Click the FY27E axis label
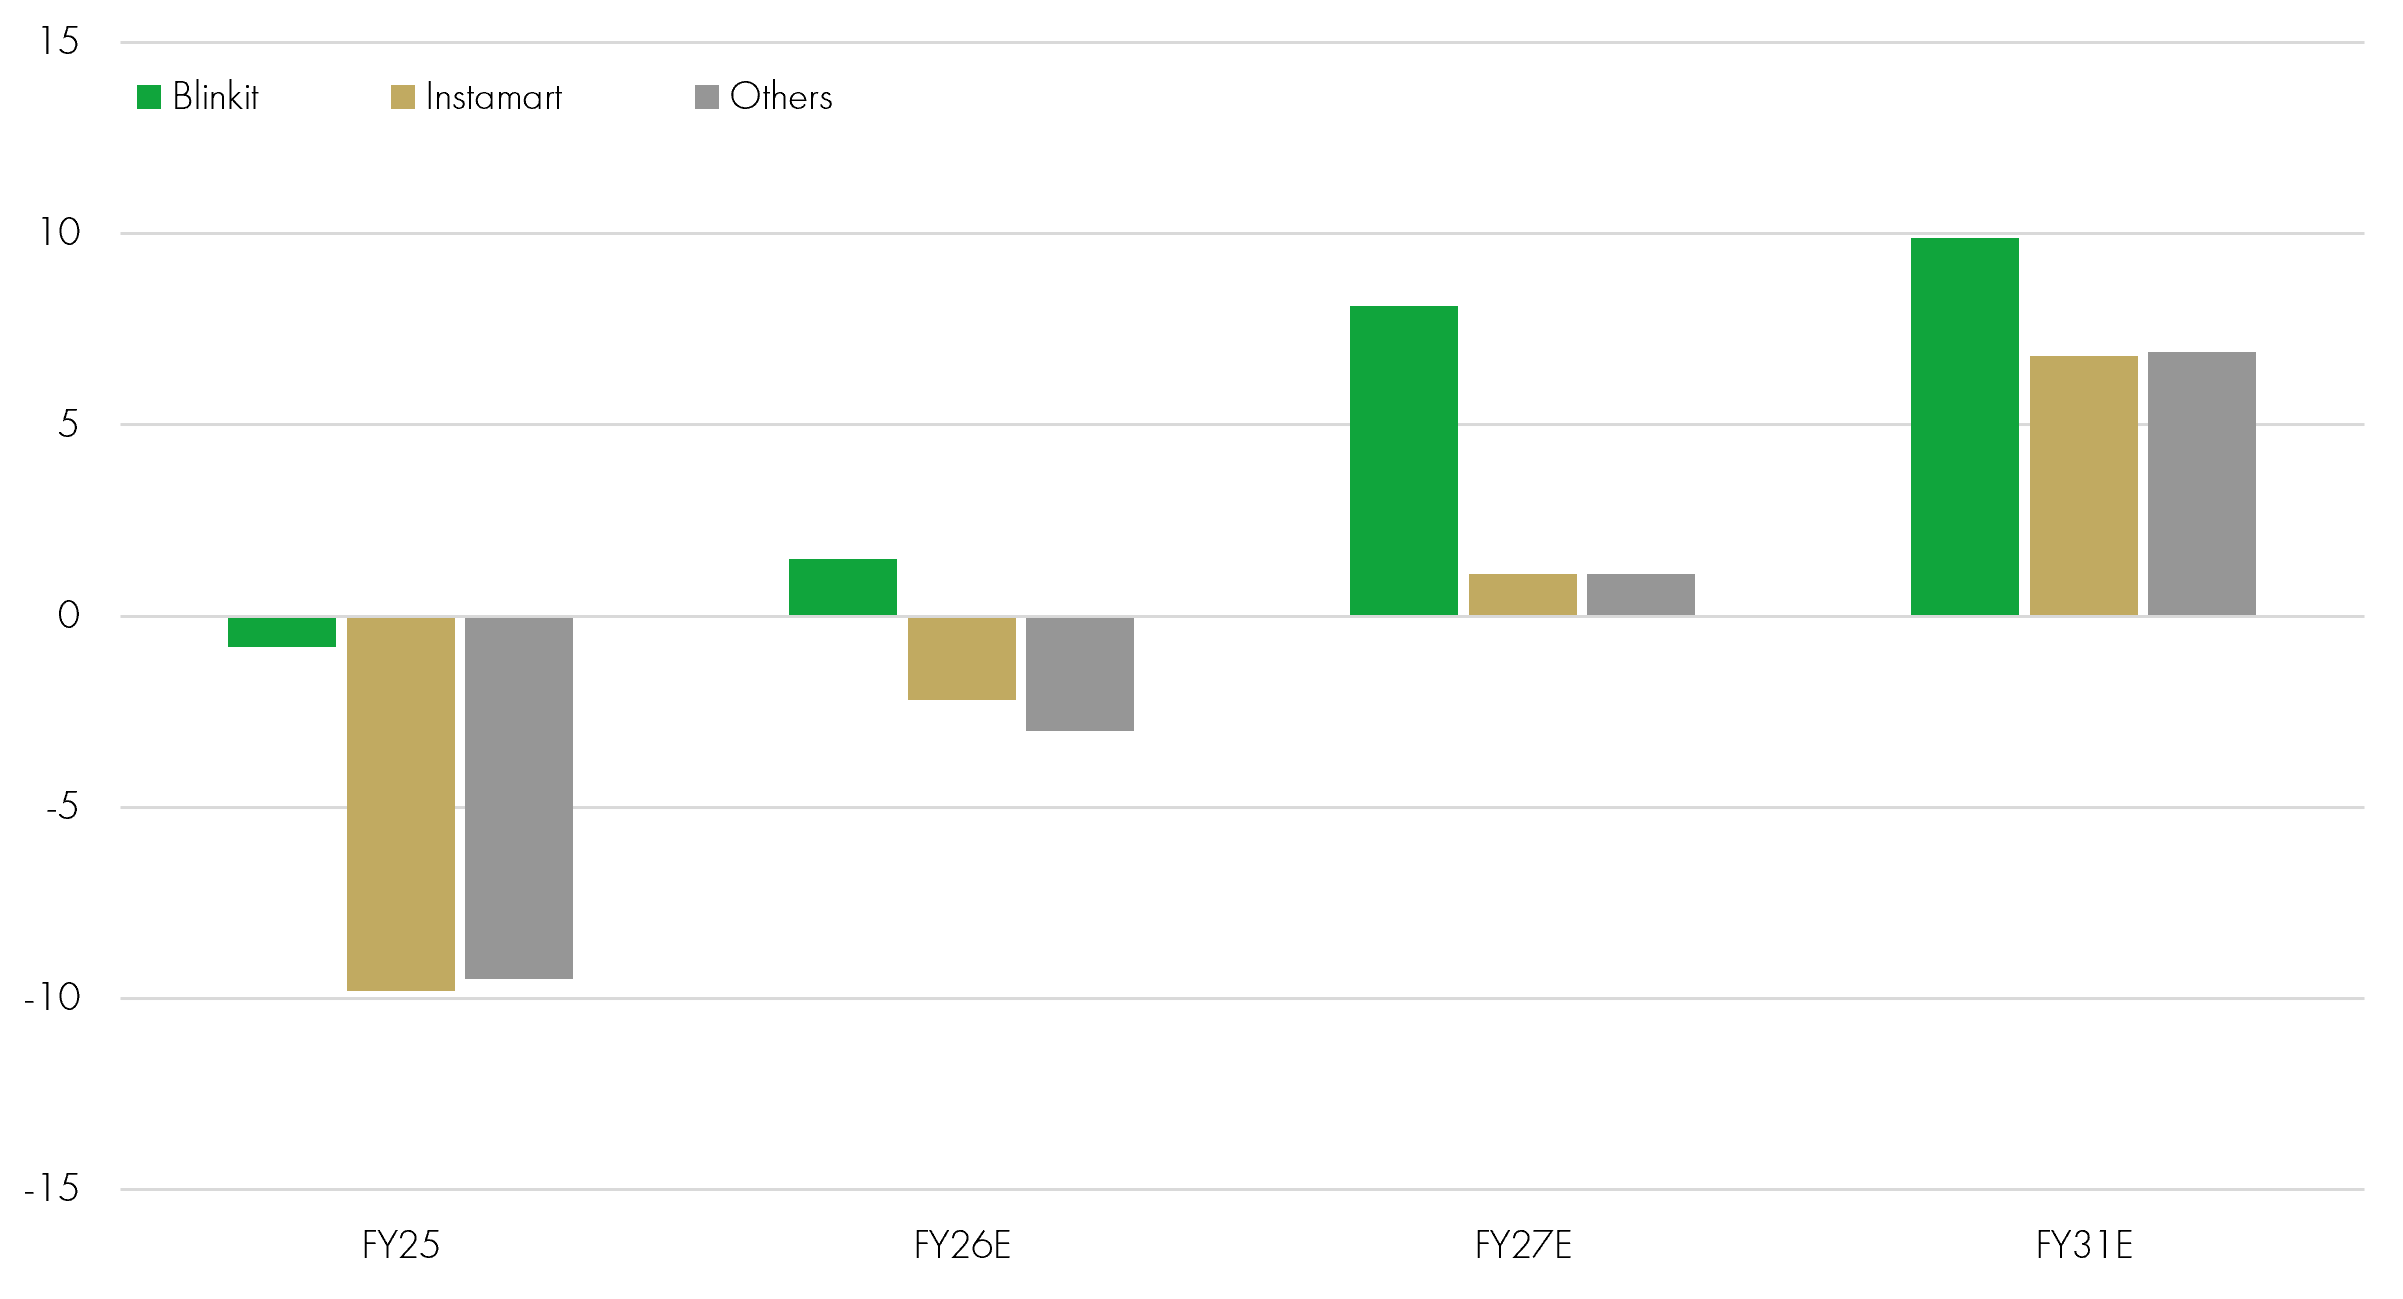Screen dimensions: 2403x1299 tap(1523, 1245)
